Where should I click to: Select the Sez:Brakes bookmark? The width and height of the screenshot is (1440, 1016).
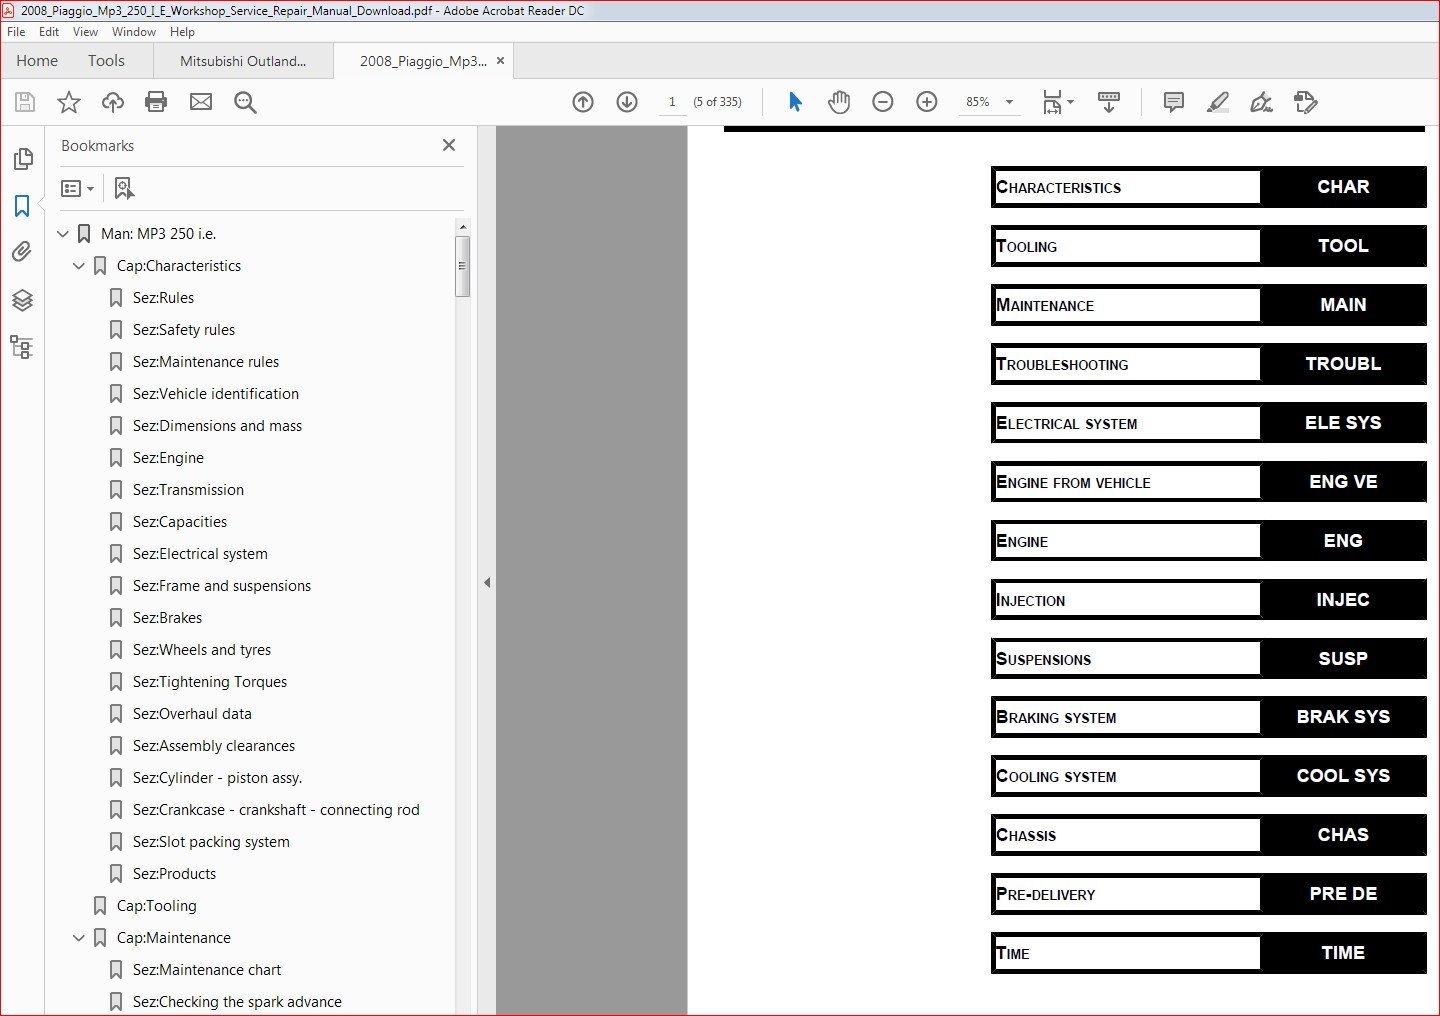(x=167, y=618)
